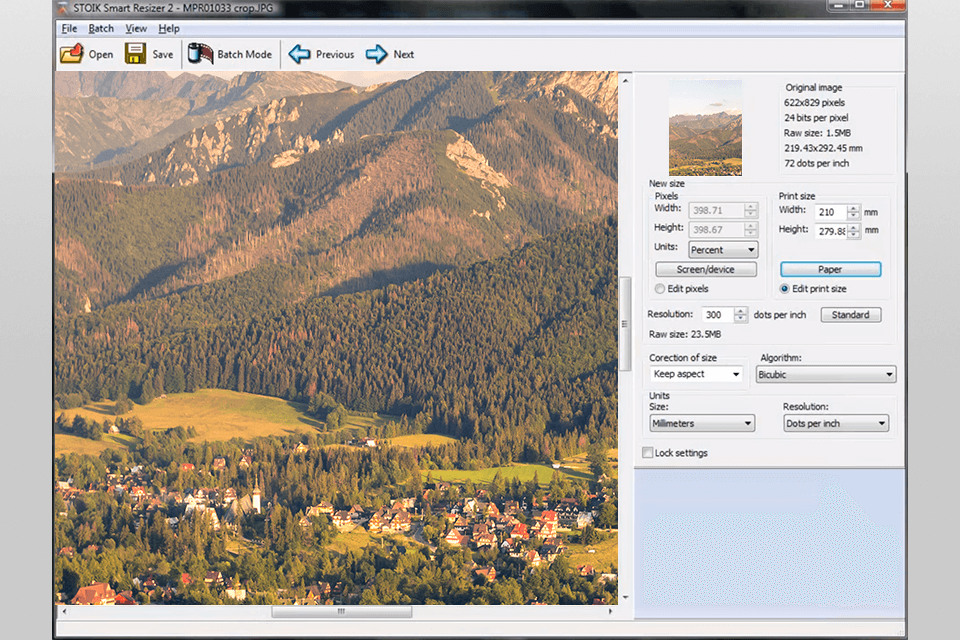Click the Screen/device button
Viewport: 960px width, 640px height.
[706, 269]
